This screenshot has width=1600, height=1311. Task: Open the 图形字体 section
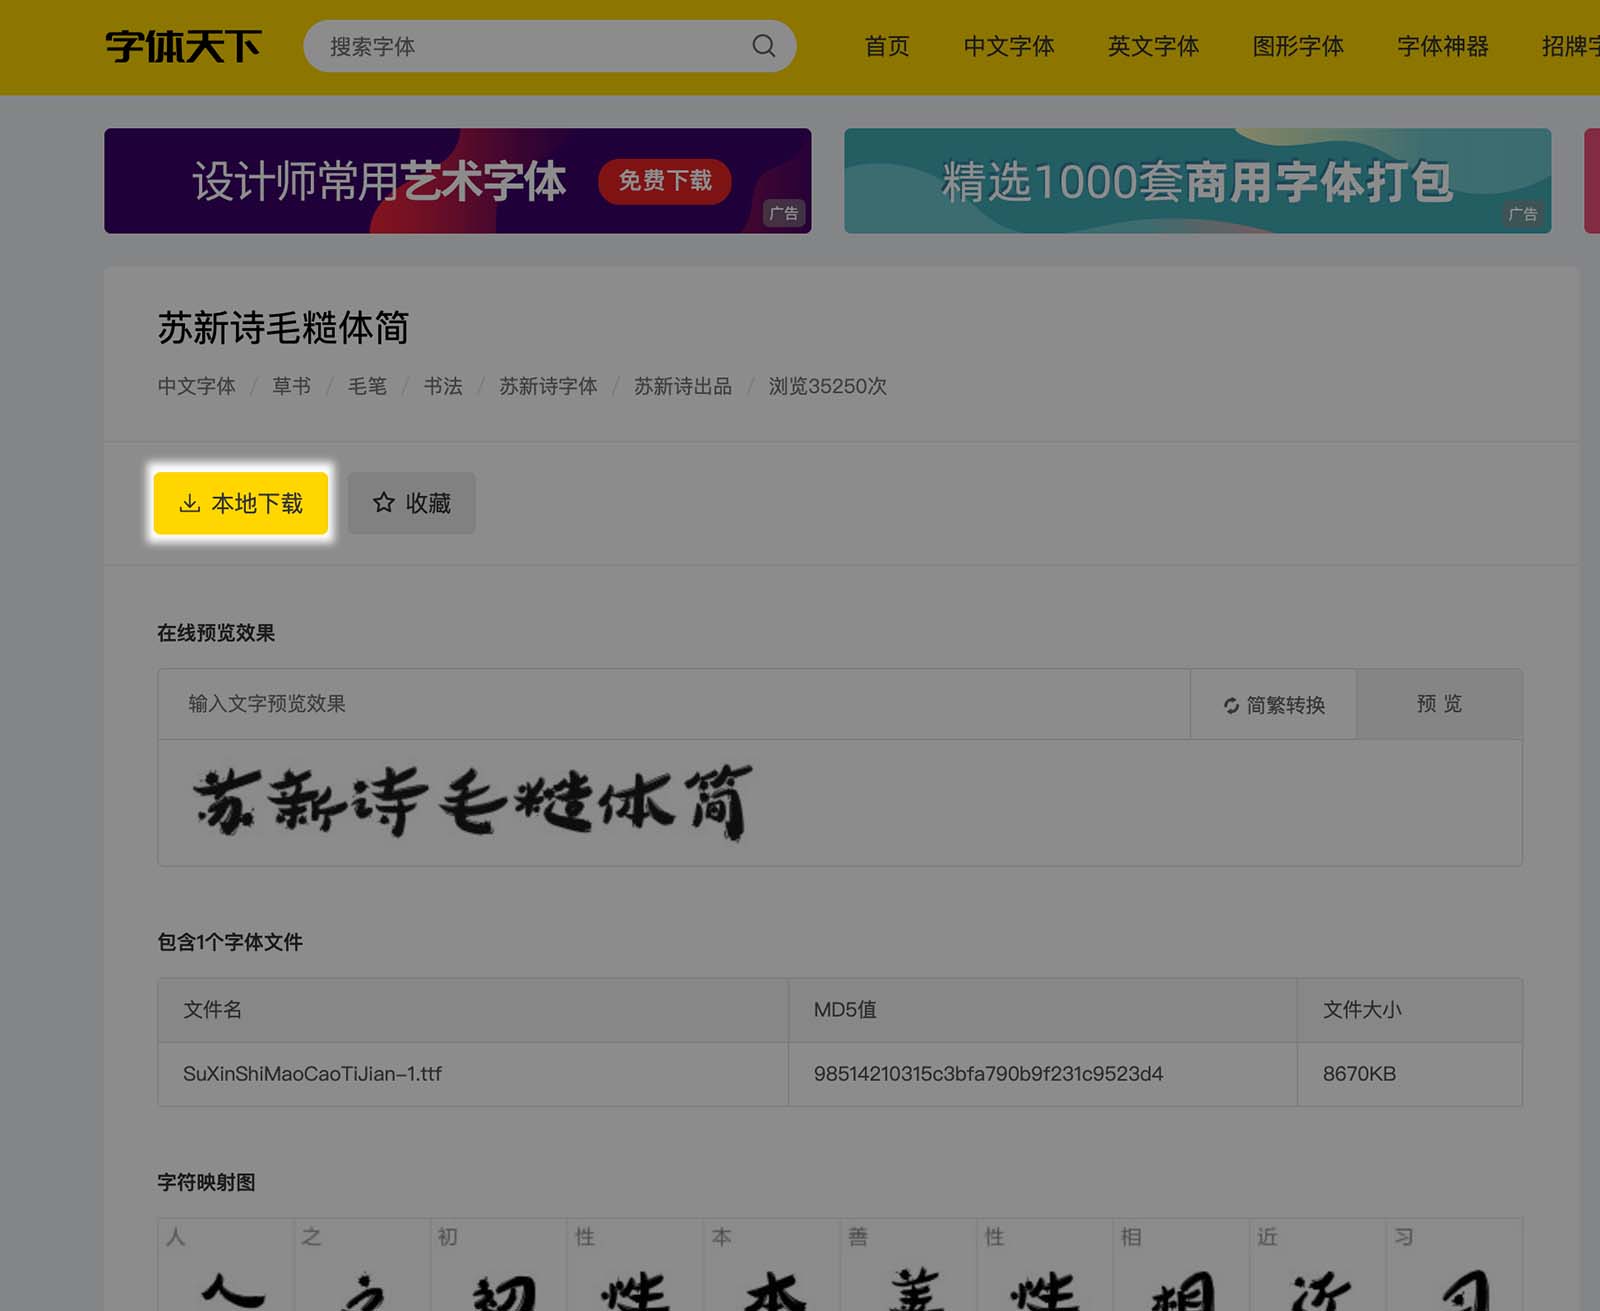point(1297,46)
